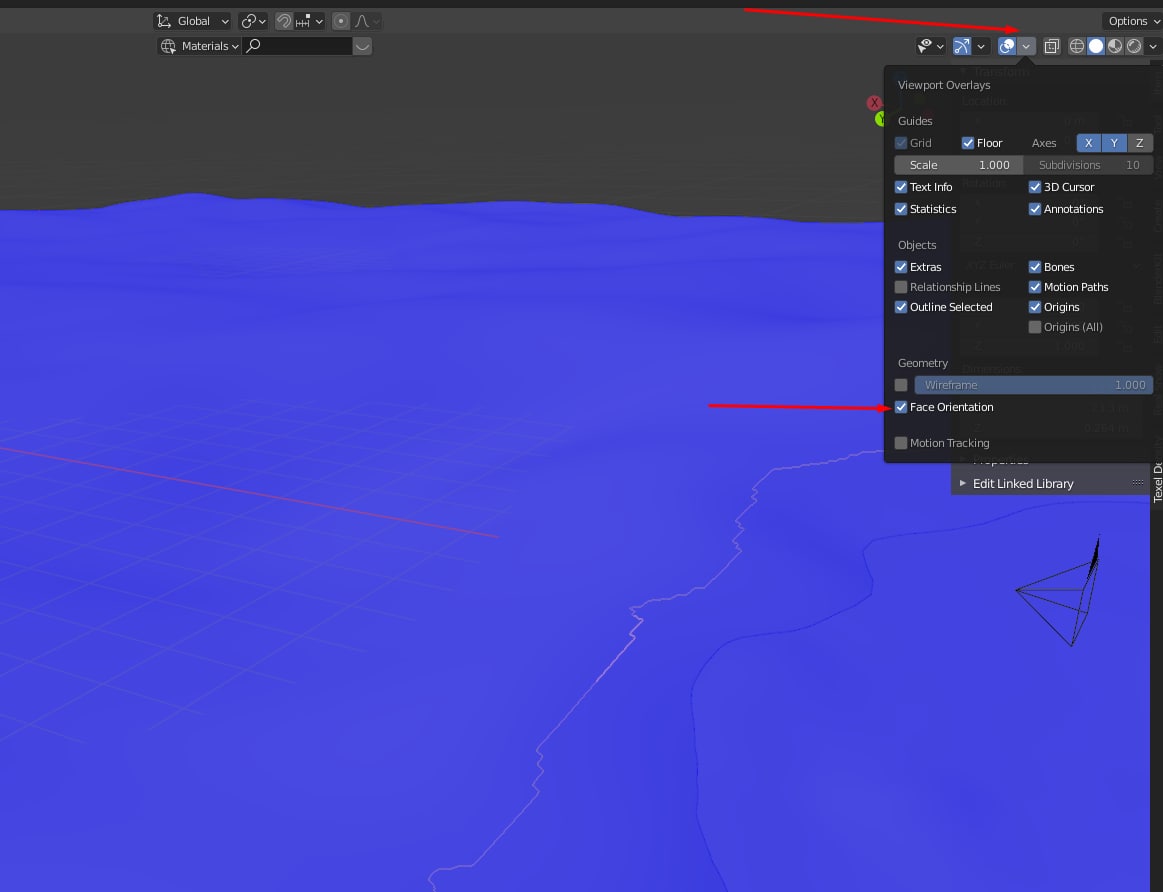
Task: Uncheck the Text Info checkbox
Action: 900,187
